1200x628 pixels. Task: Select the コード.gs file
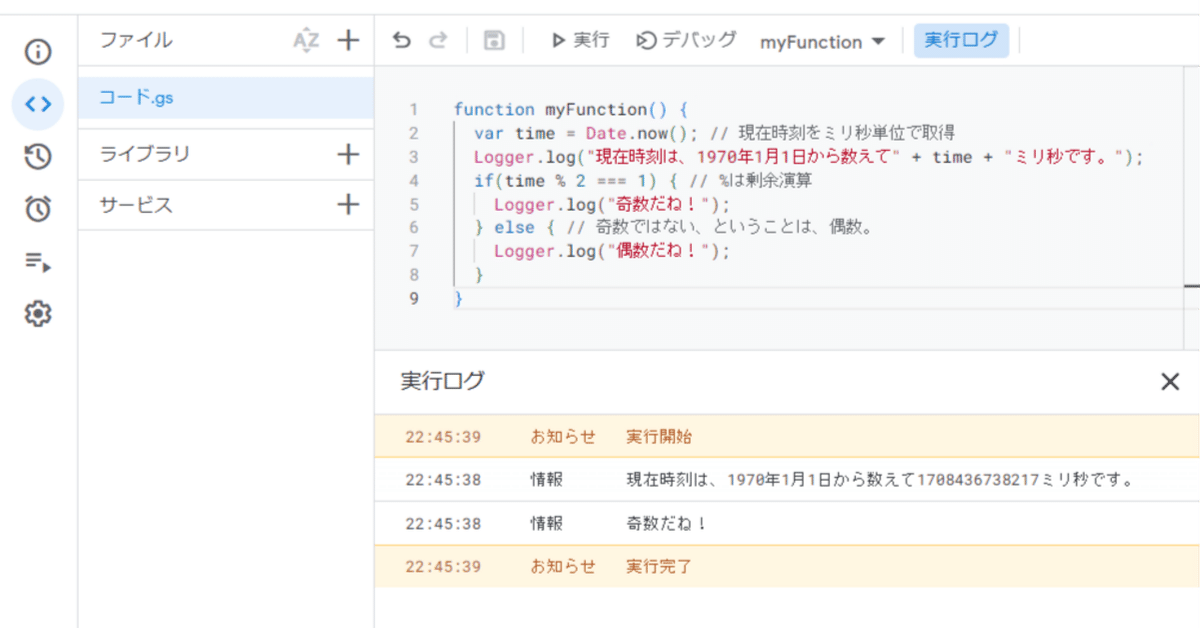pos(226,98)
